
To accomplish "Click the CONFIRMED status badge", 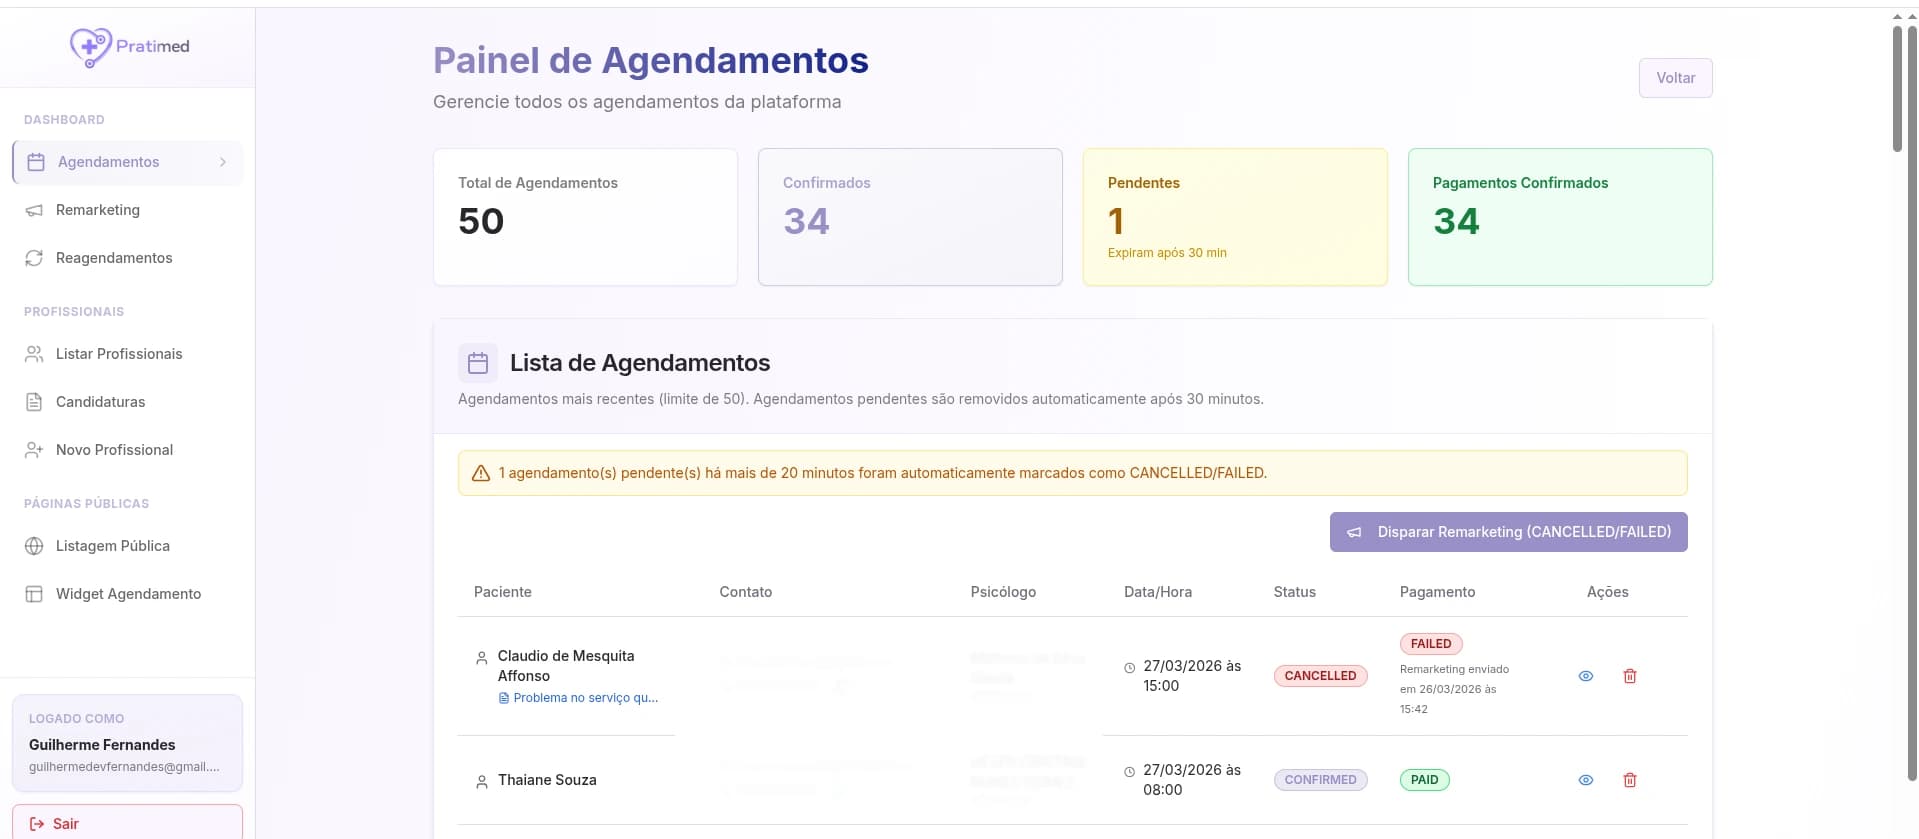I will tap(1320, 780).
